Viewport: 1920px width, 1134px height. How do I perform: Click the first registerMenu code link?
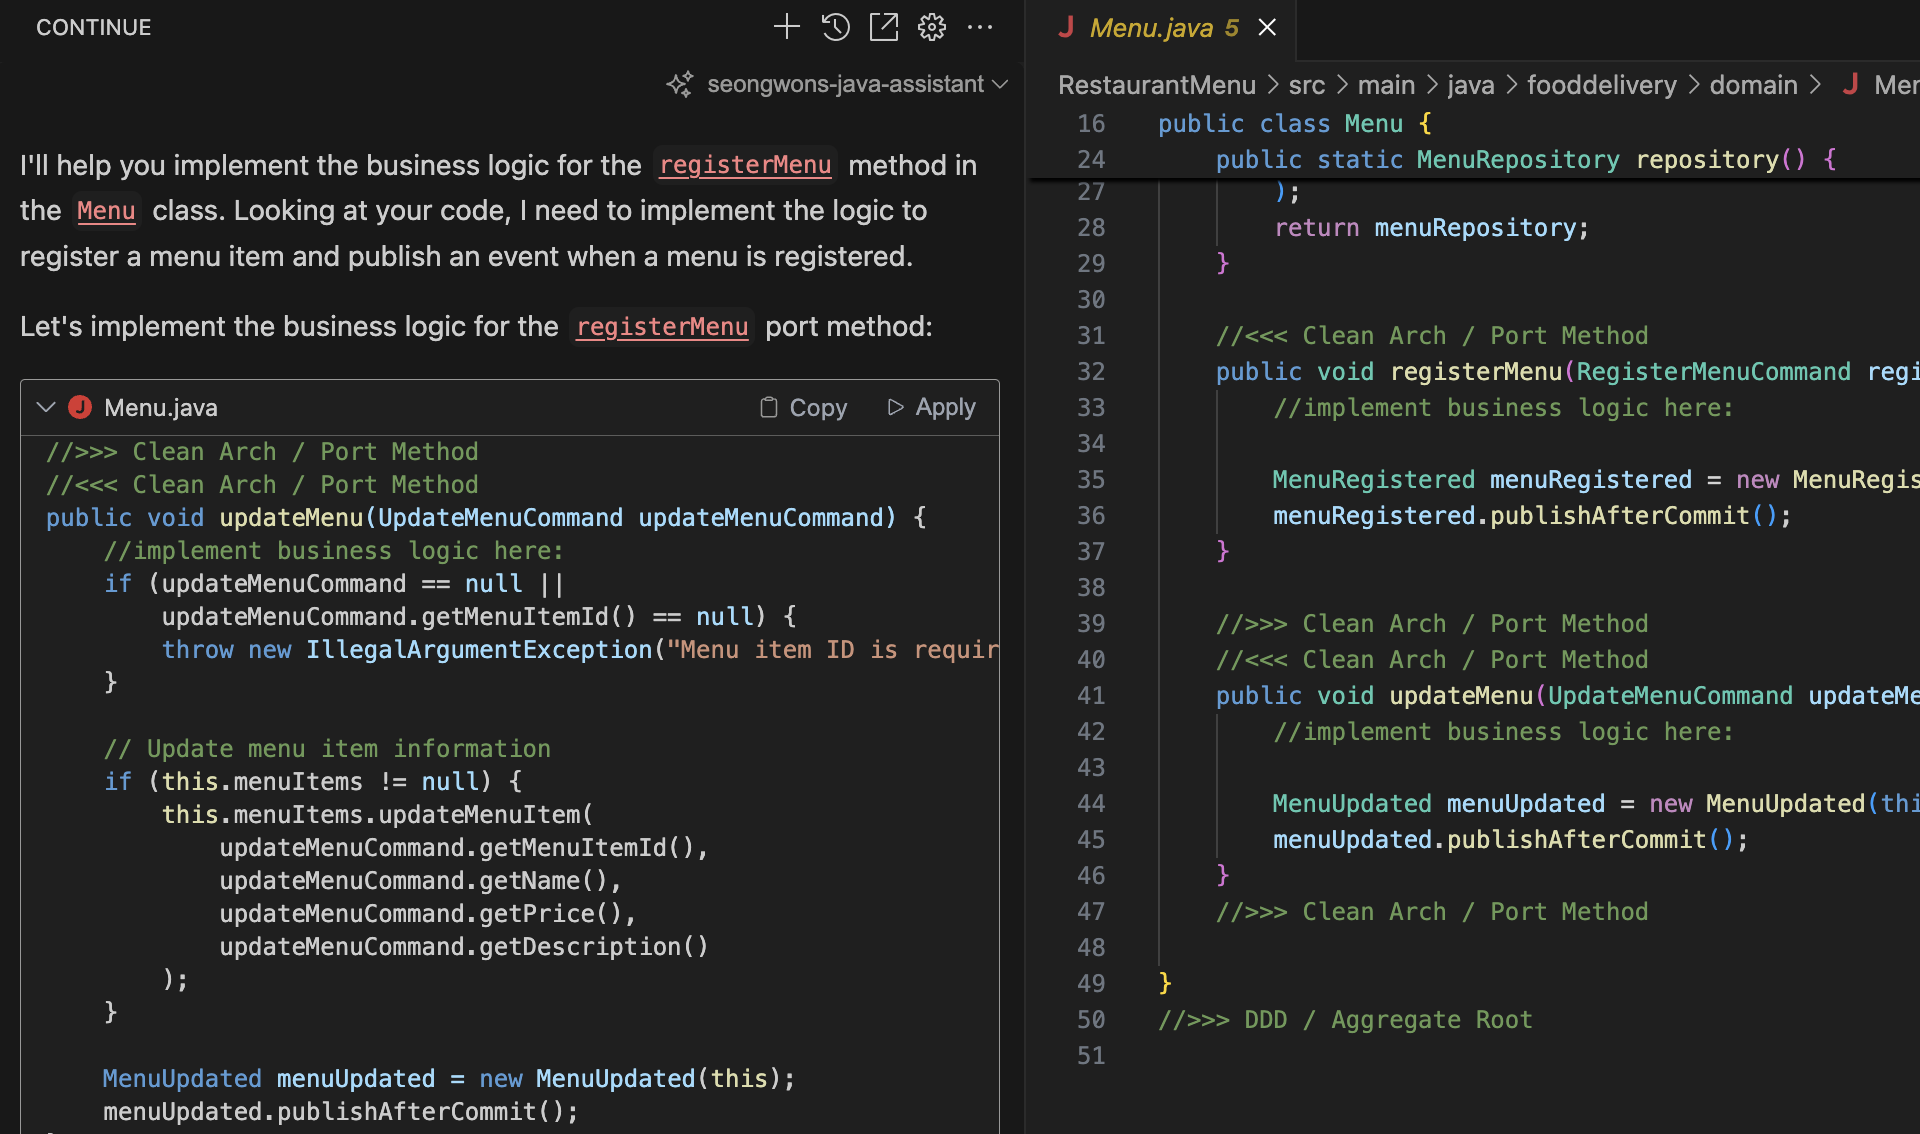tap(745, 165)
